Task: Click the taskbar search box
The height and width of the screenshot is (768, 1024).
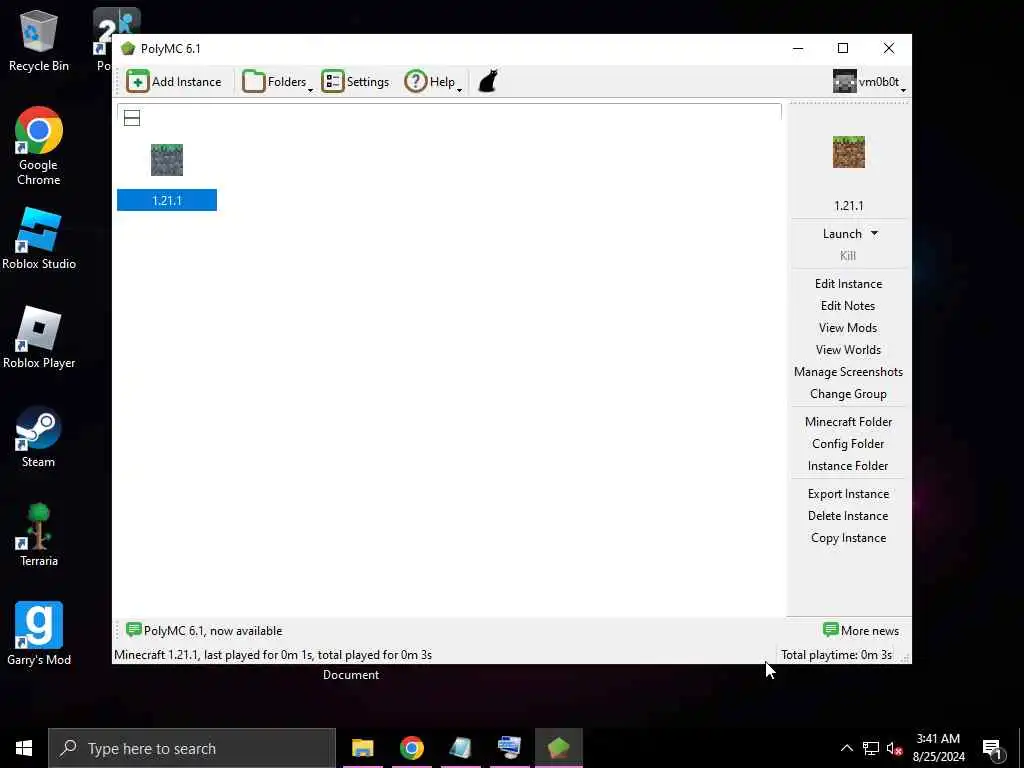Action: pos(192,748)
